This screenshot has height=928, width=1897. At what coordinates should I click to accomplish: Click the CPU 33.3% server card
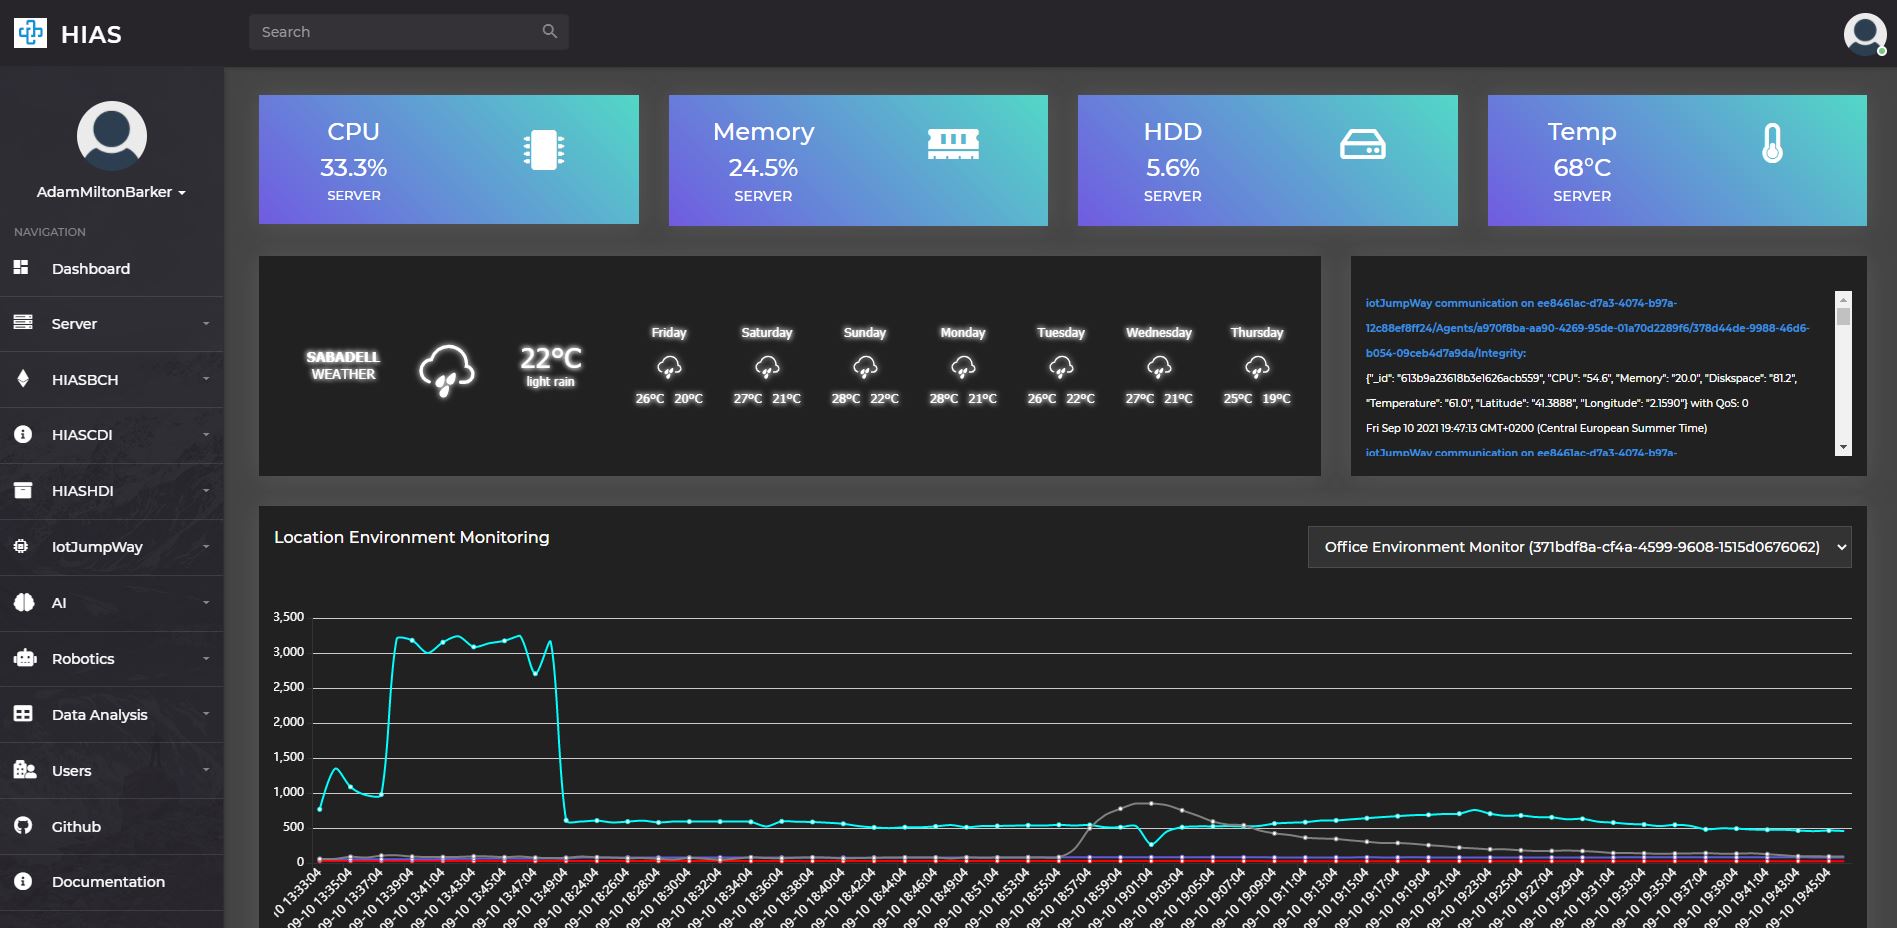[x=449, y=159]
